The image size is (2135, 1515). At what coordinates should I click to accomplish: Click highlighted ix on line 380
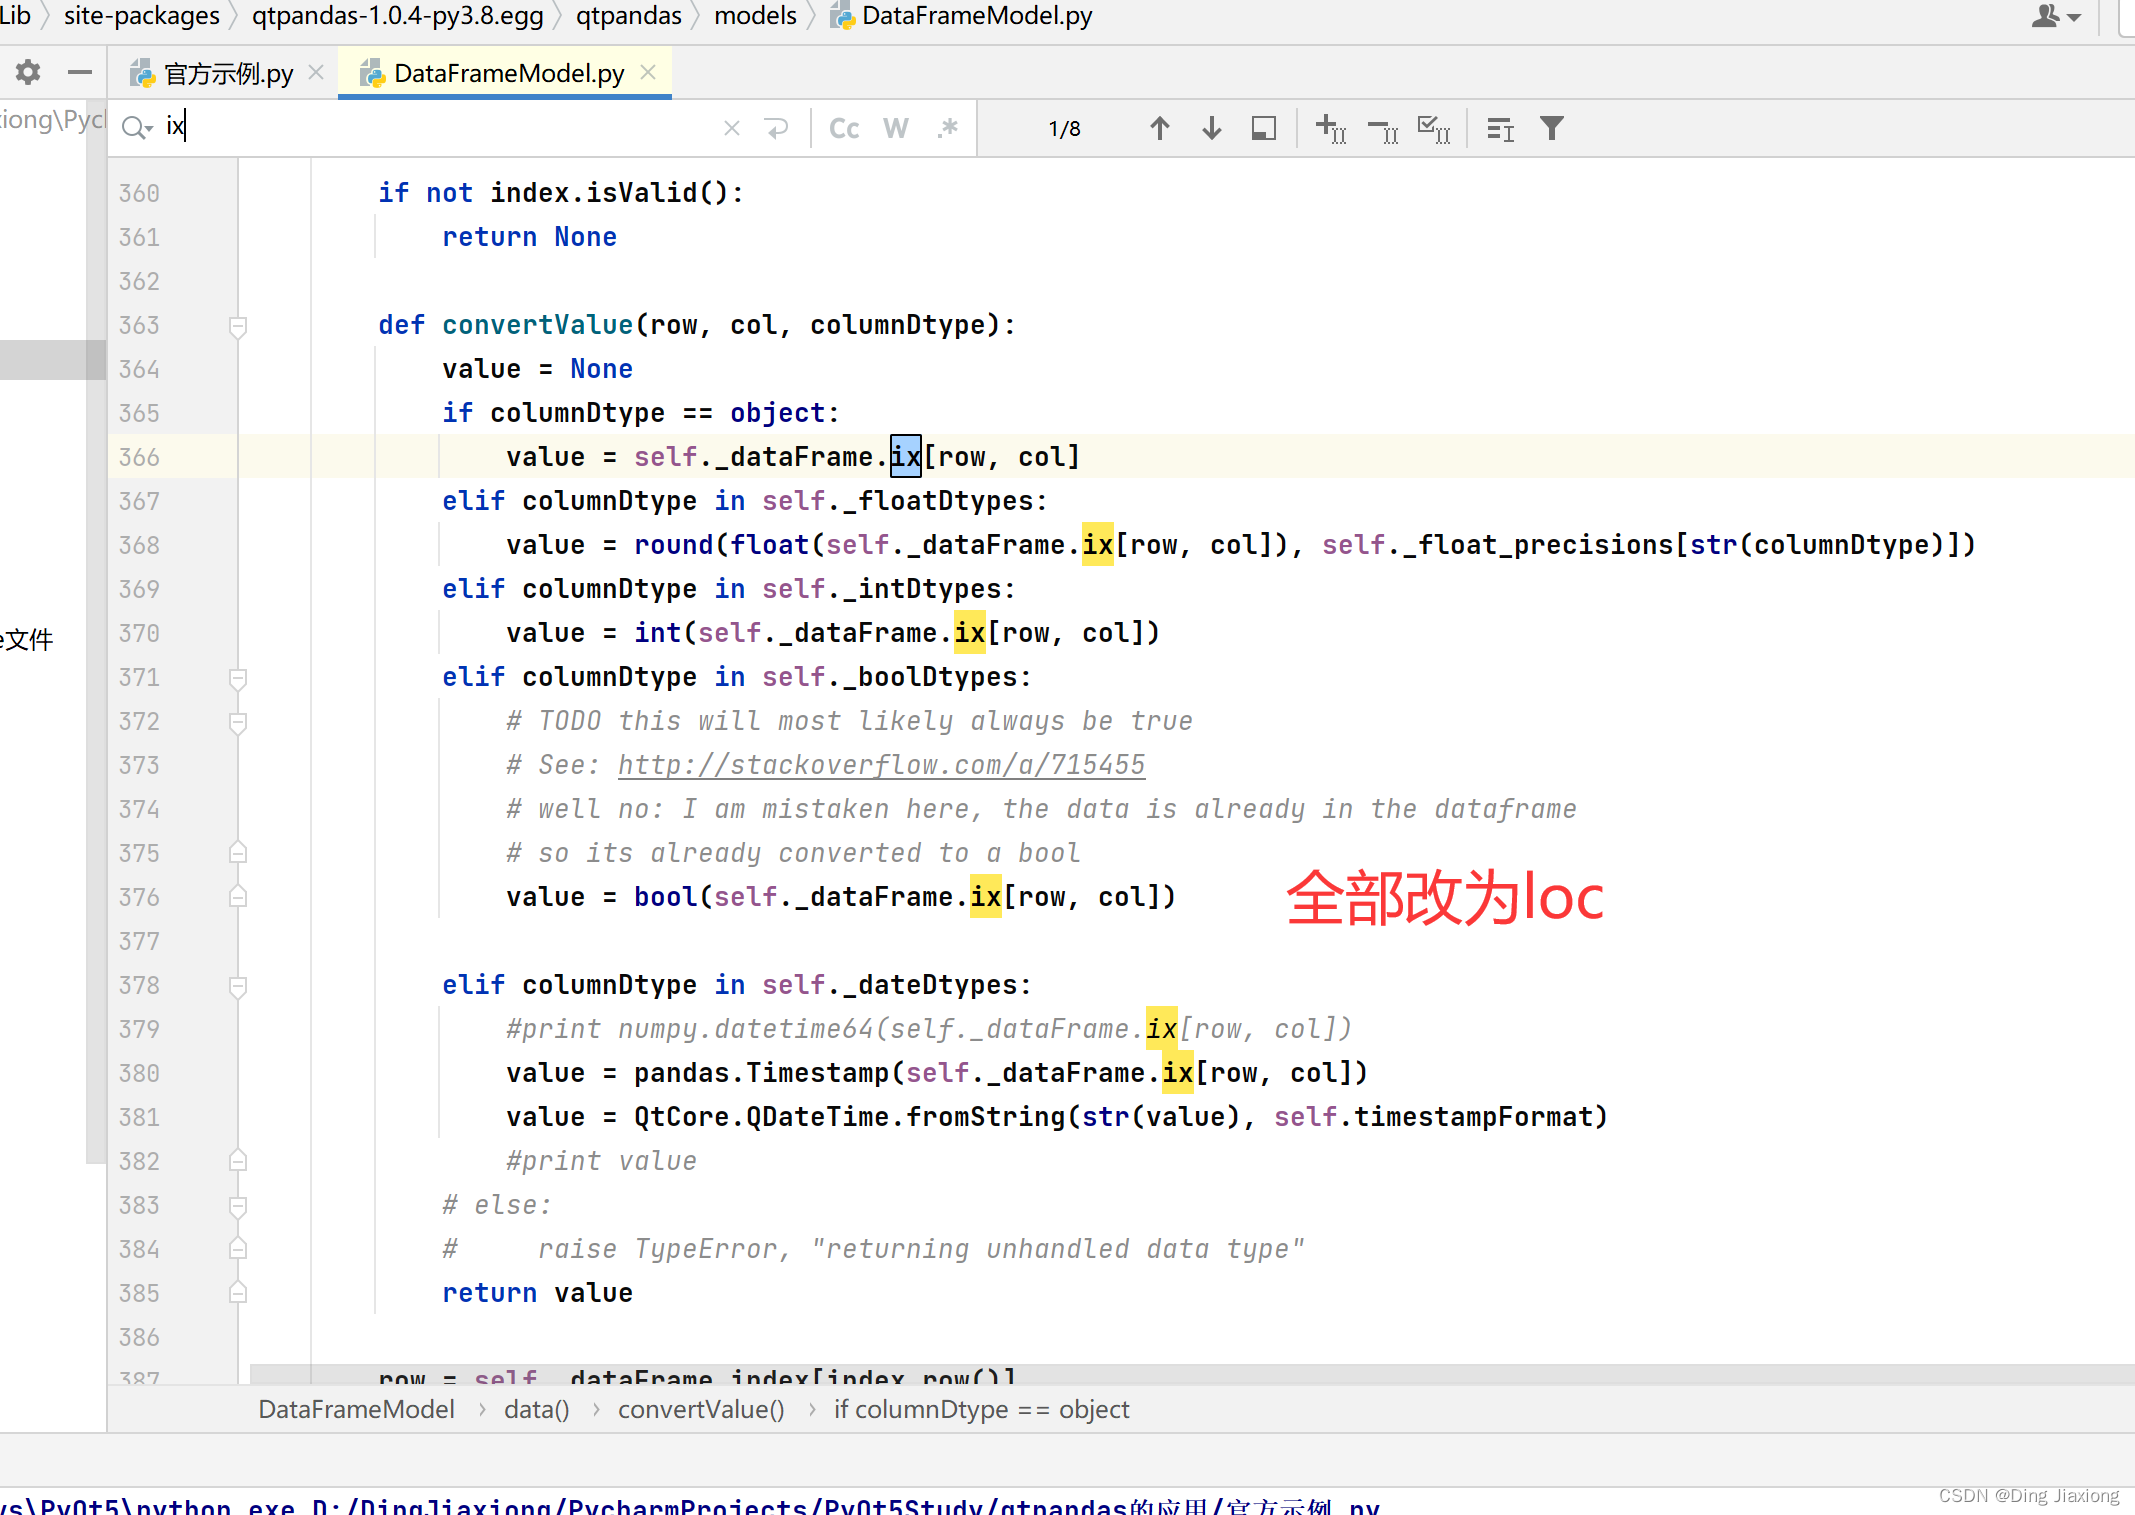pyautogui.click(x=1178, y=1073)
